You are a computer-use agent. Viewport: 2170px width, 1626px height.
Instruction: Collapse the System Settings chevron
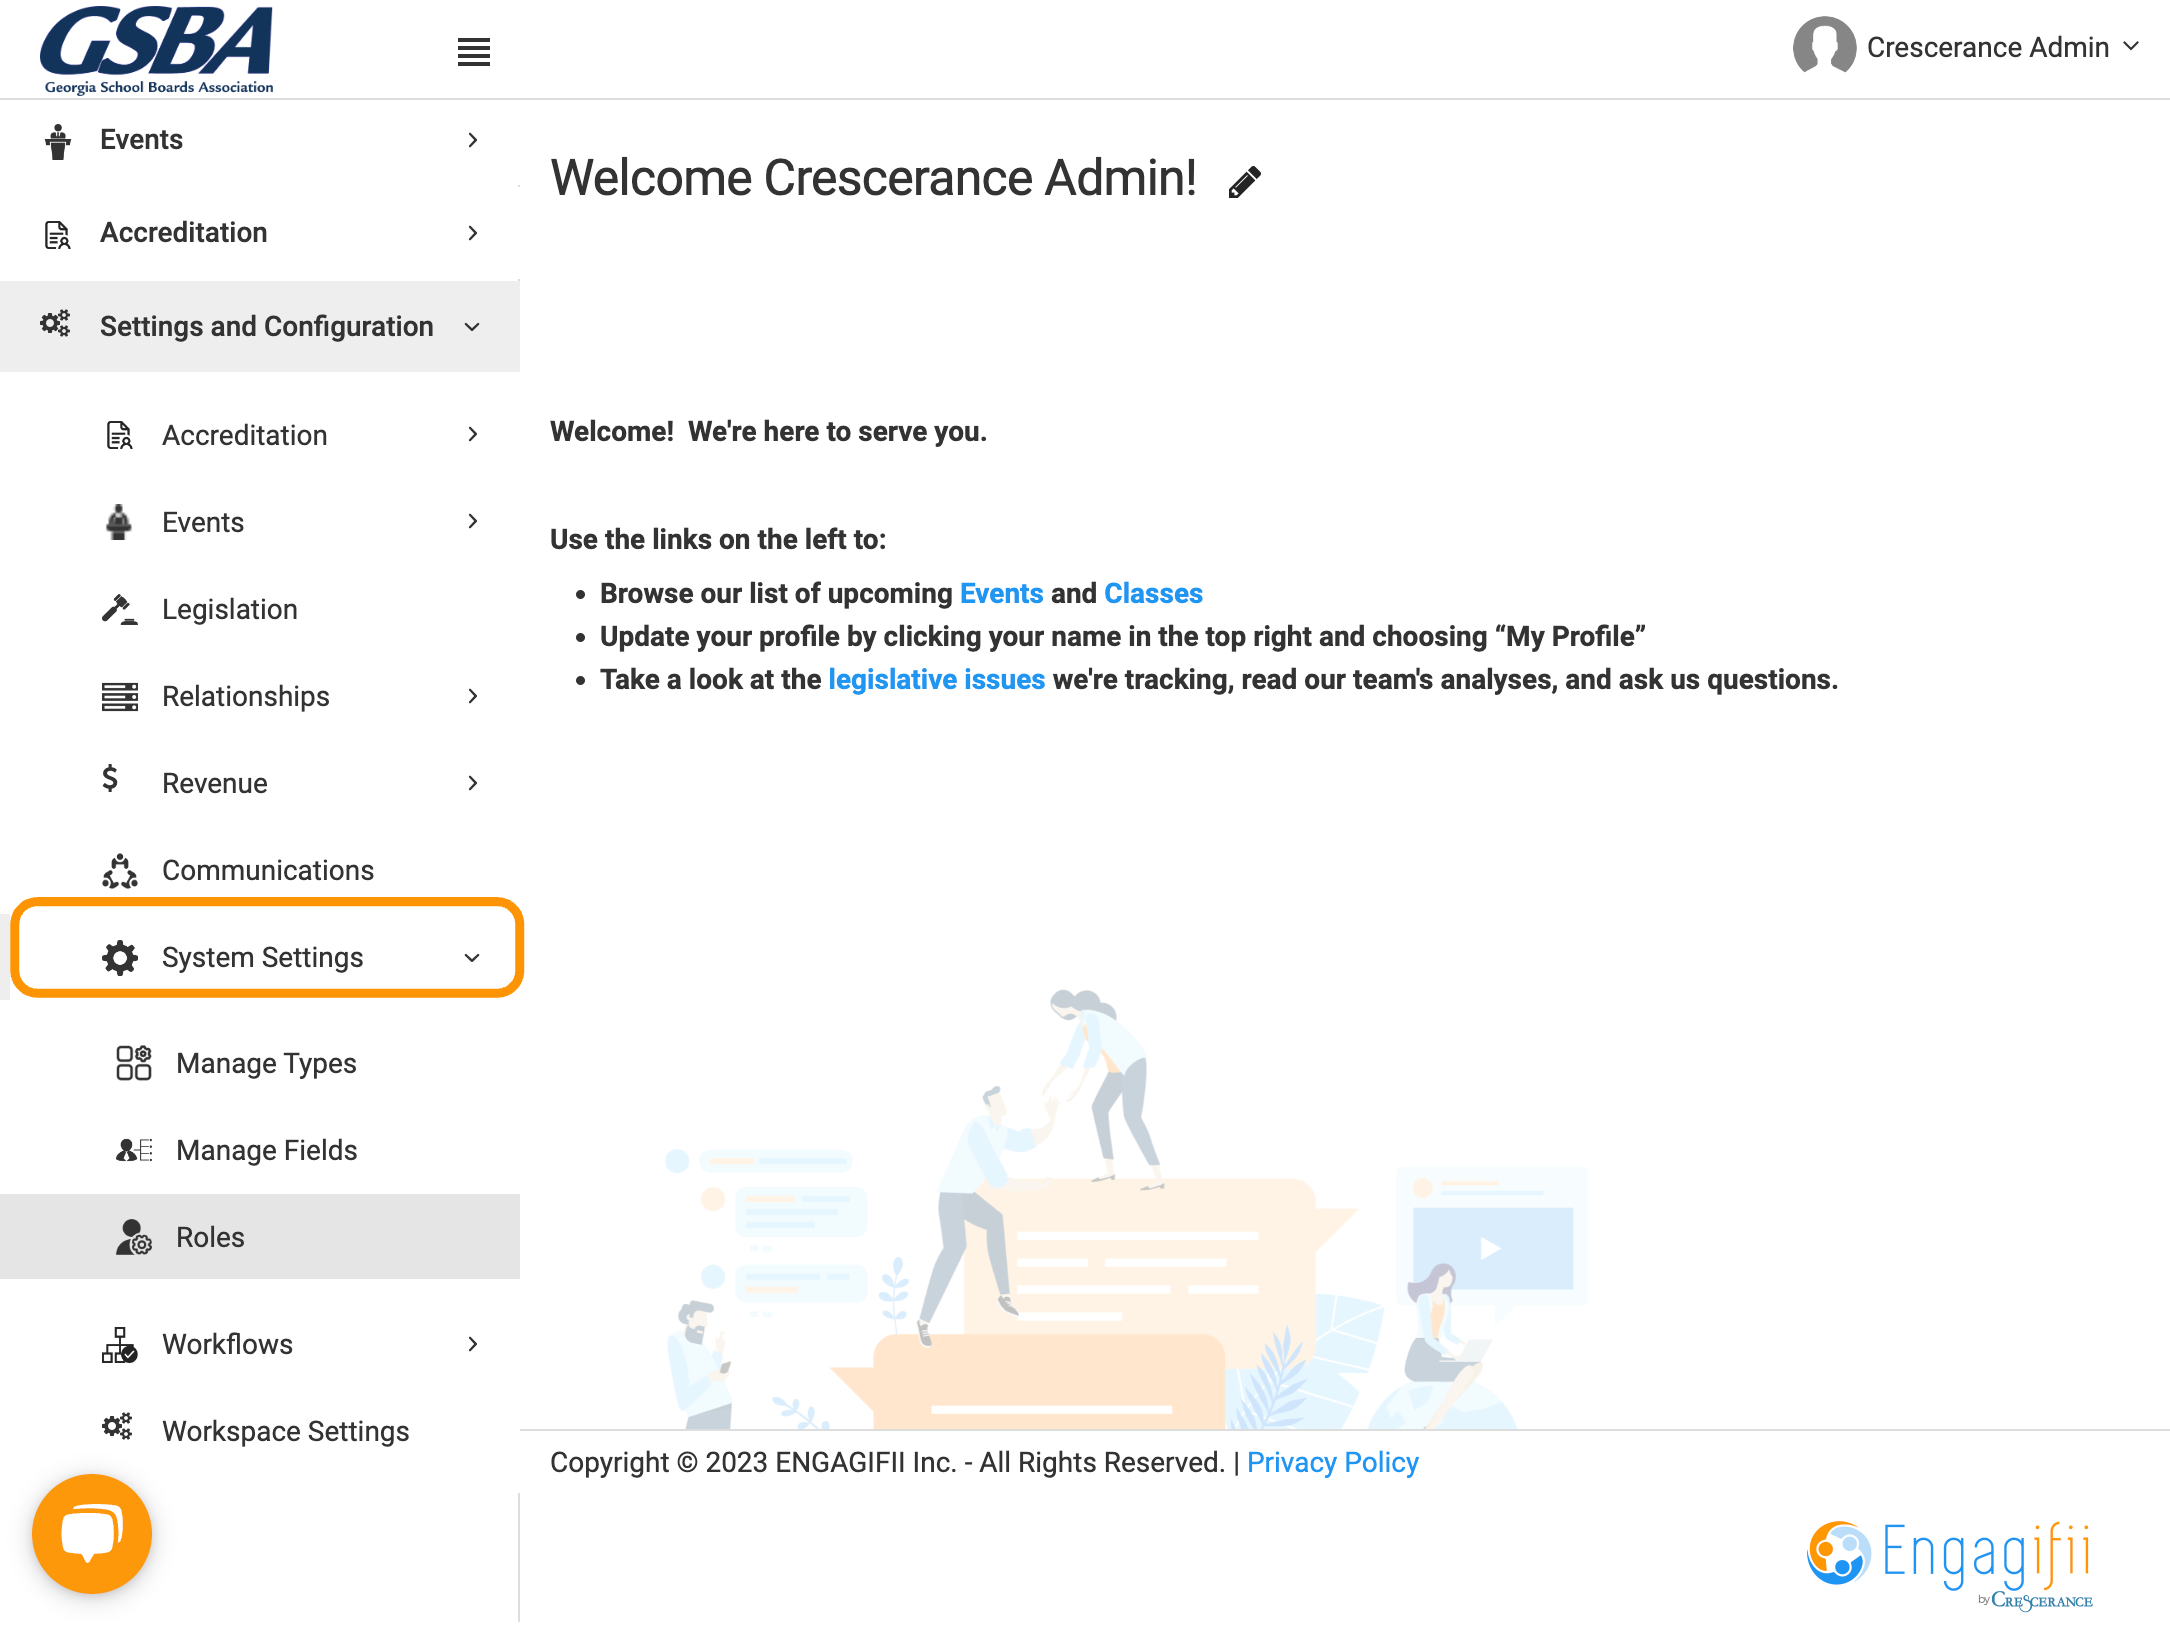(x=473, y=958)
